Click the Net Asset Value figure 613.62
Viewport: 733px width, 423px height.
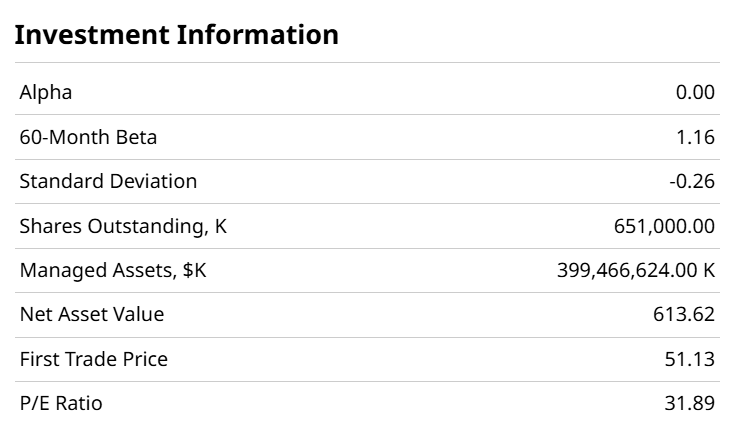684,314
